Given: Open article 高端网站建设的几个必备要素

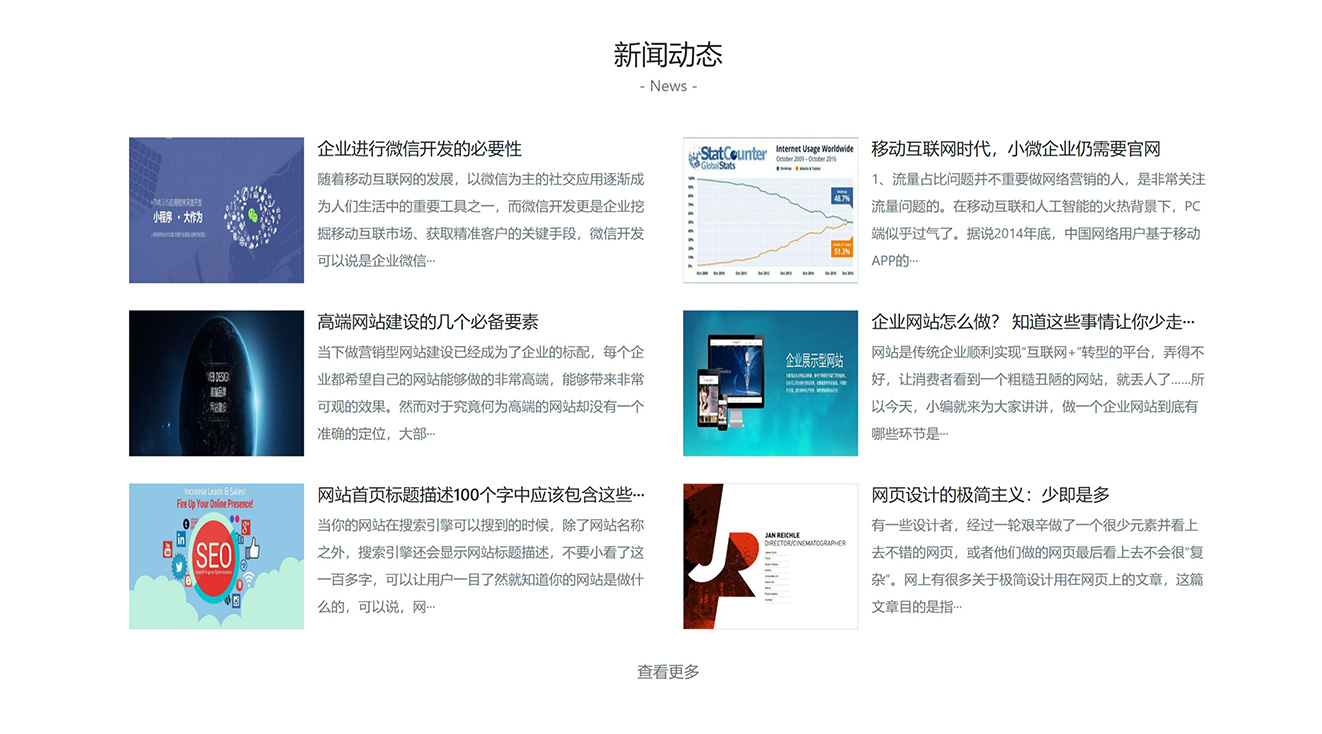Looking at the screenshot, I should tap(428, 322).
